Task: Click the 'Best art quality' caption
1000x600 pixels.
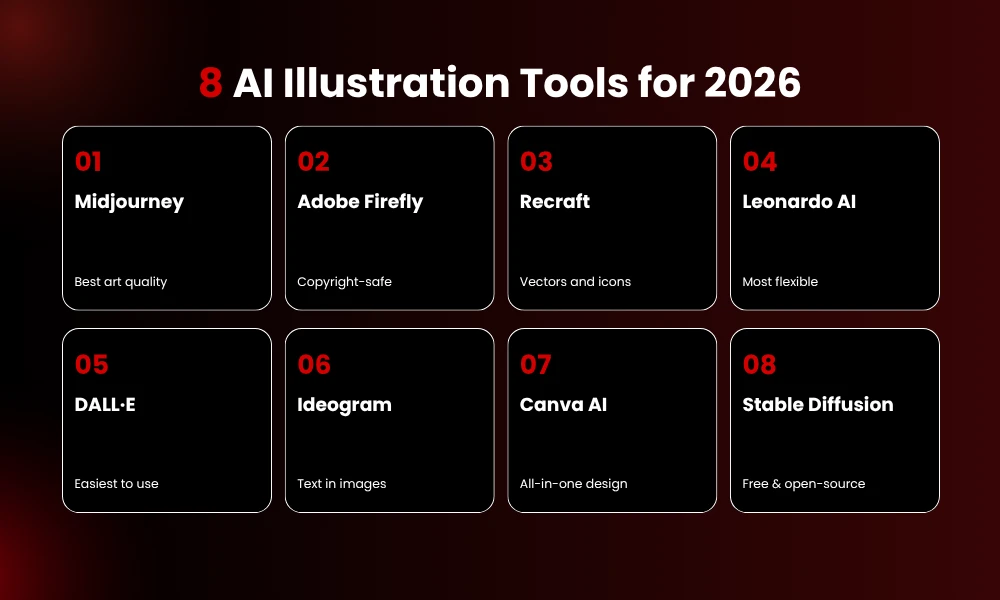Action: 121,282
